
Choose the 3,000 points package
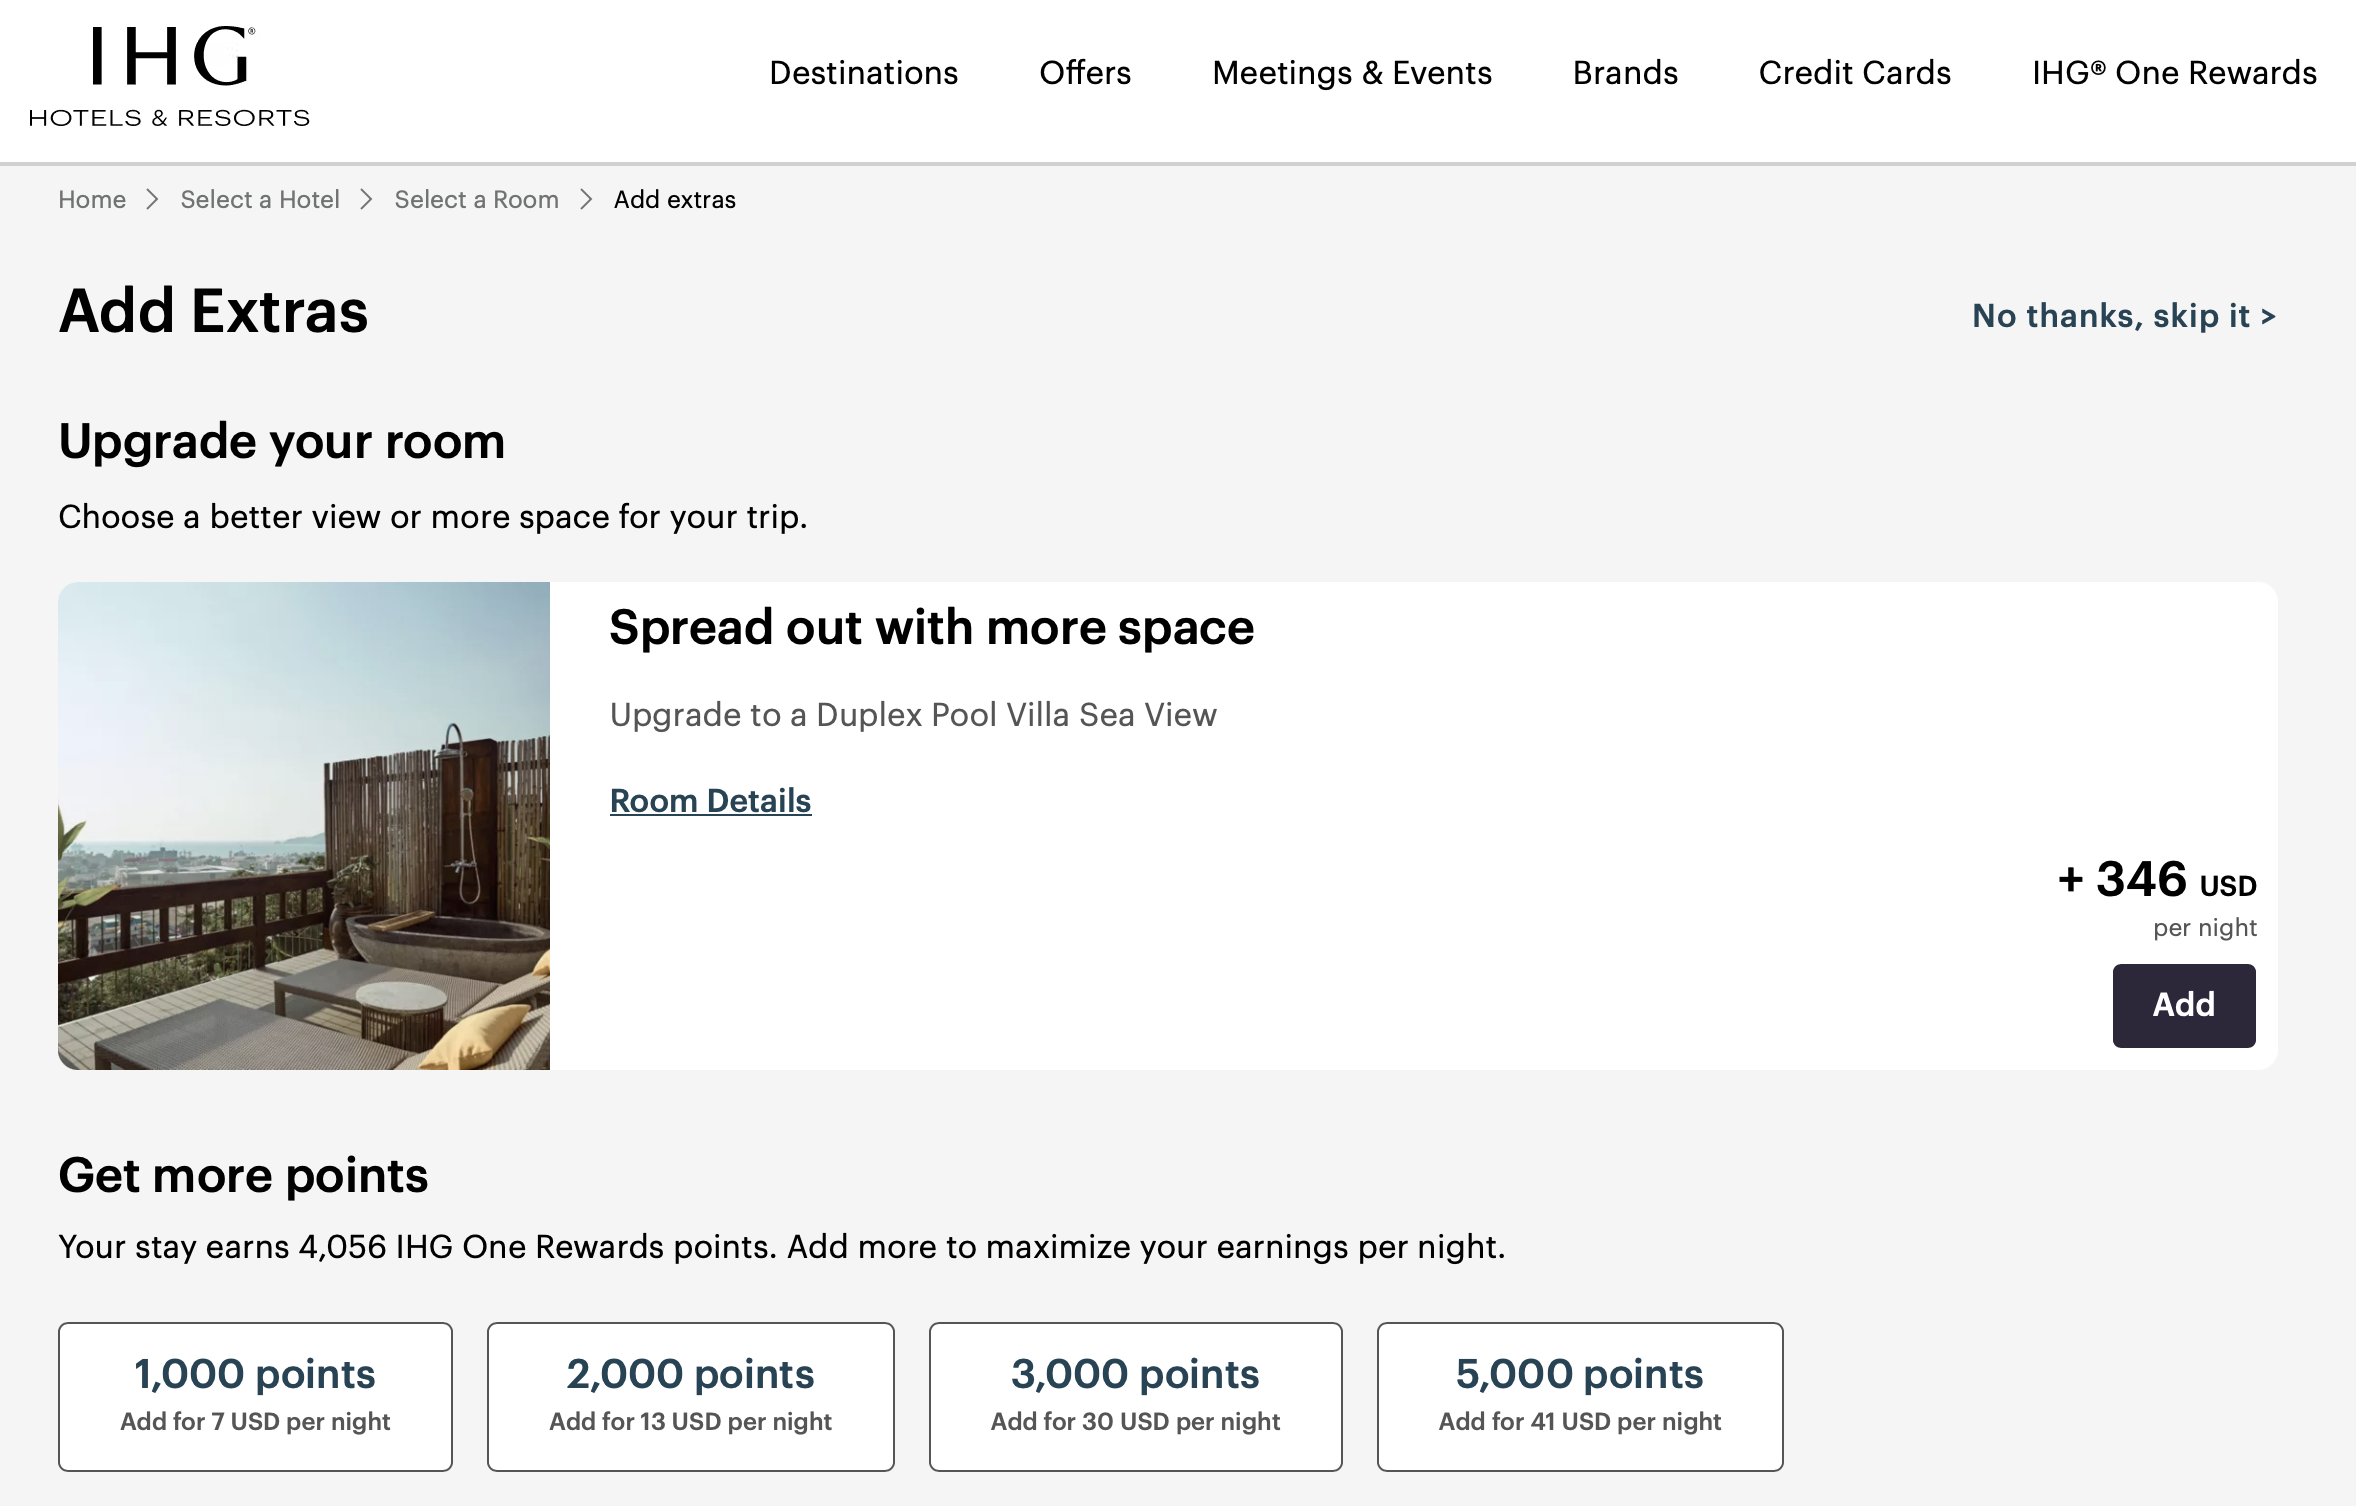click(x=1136, y=1397)
